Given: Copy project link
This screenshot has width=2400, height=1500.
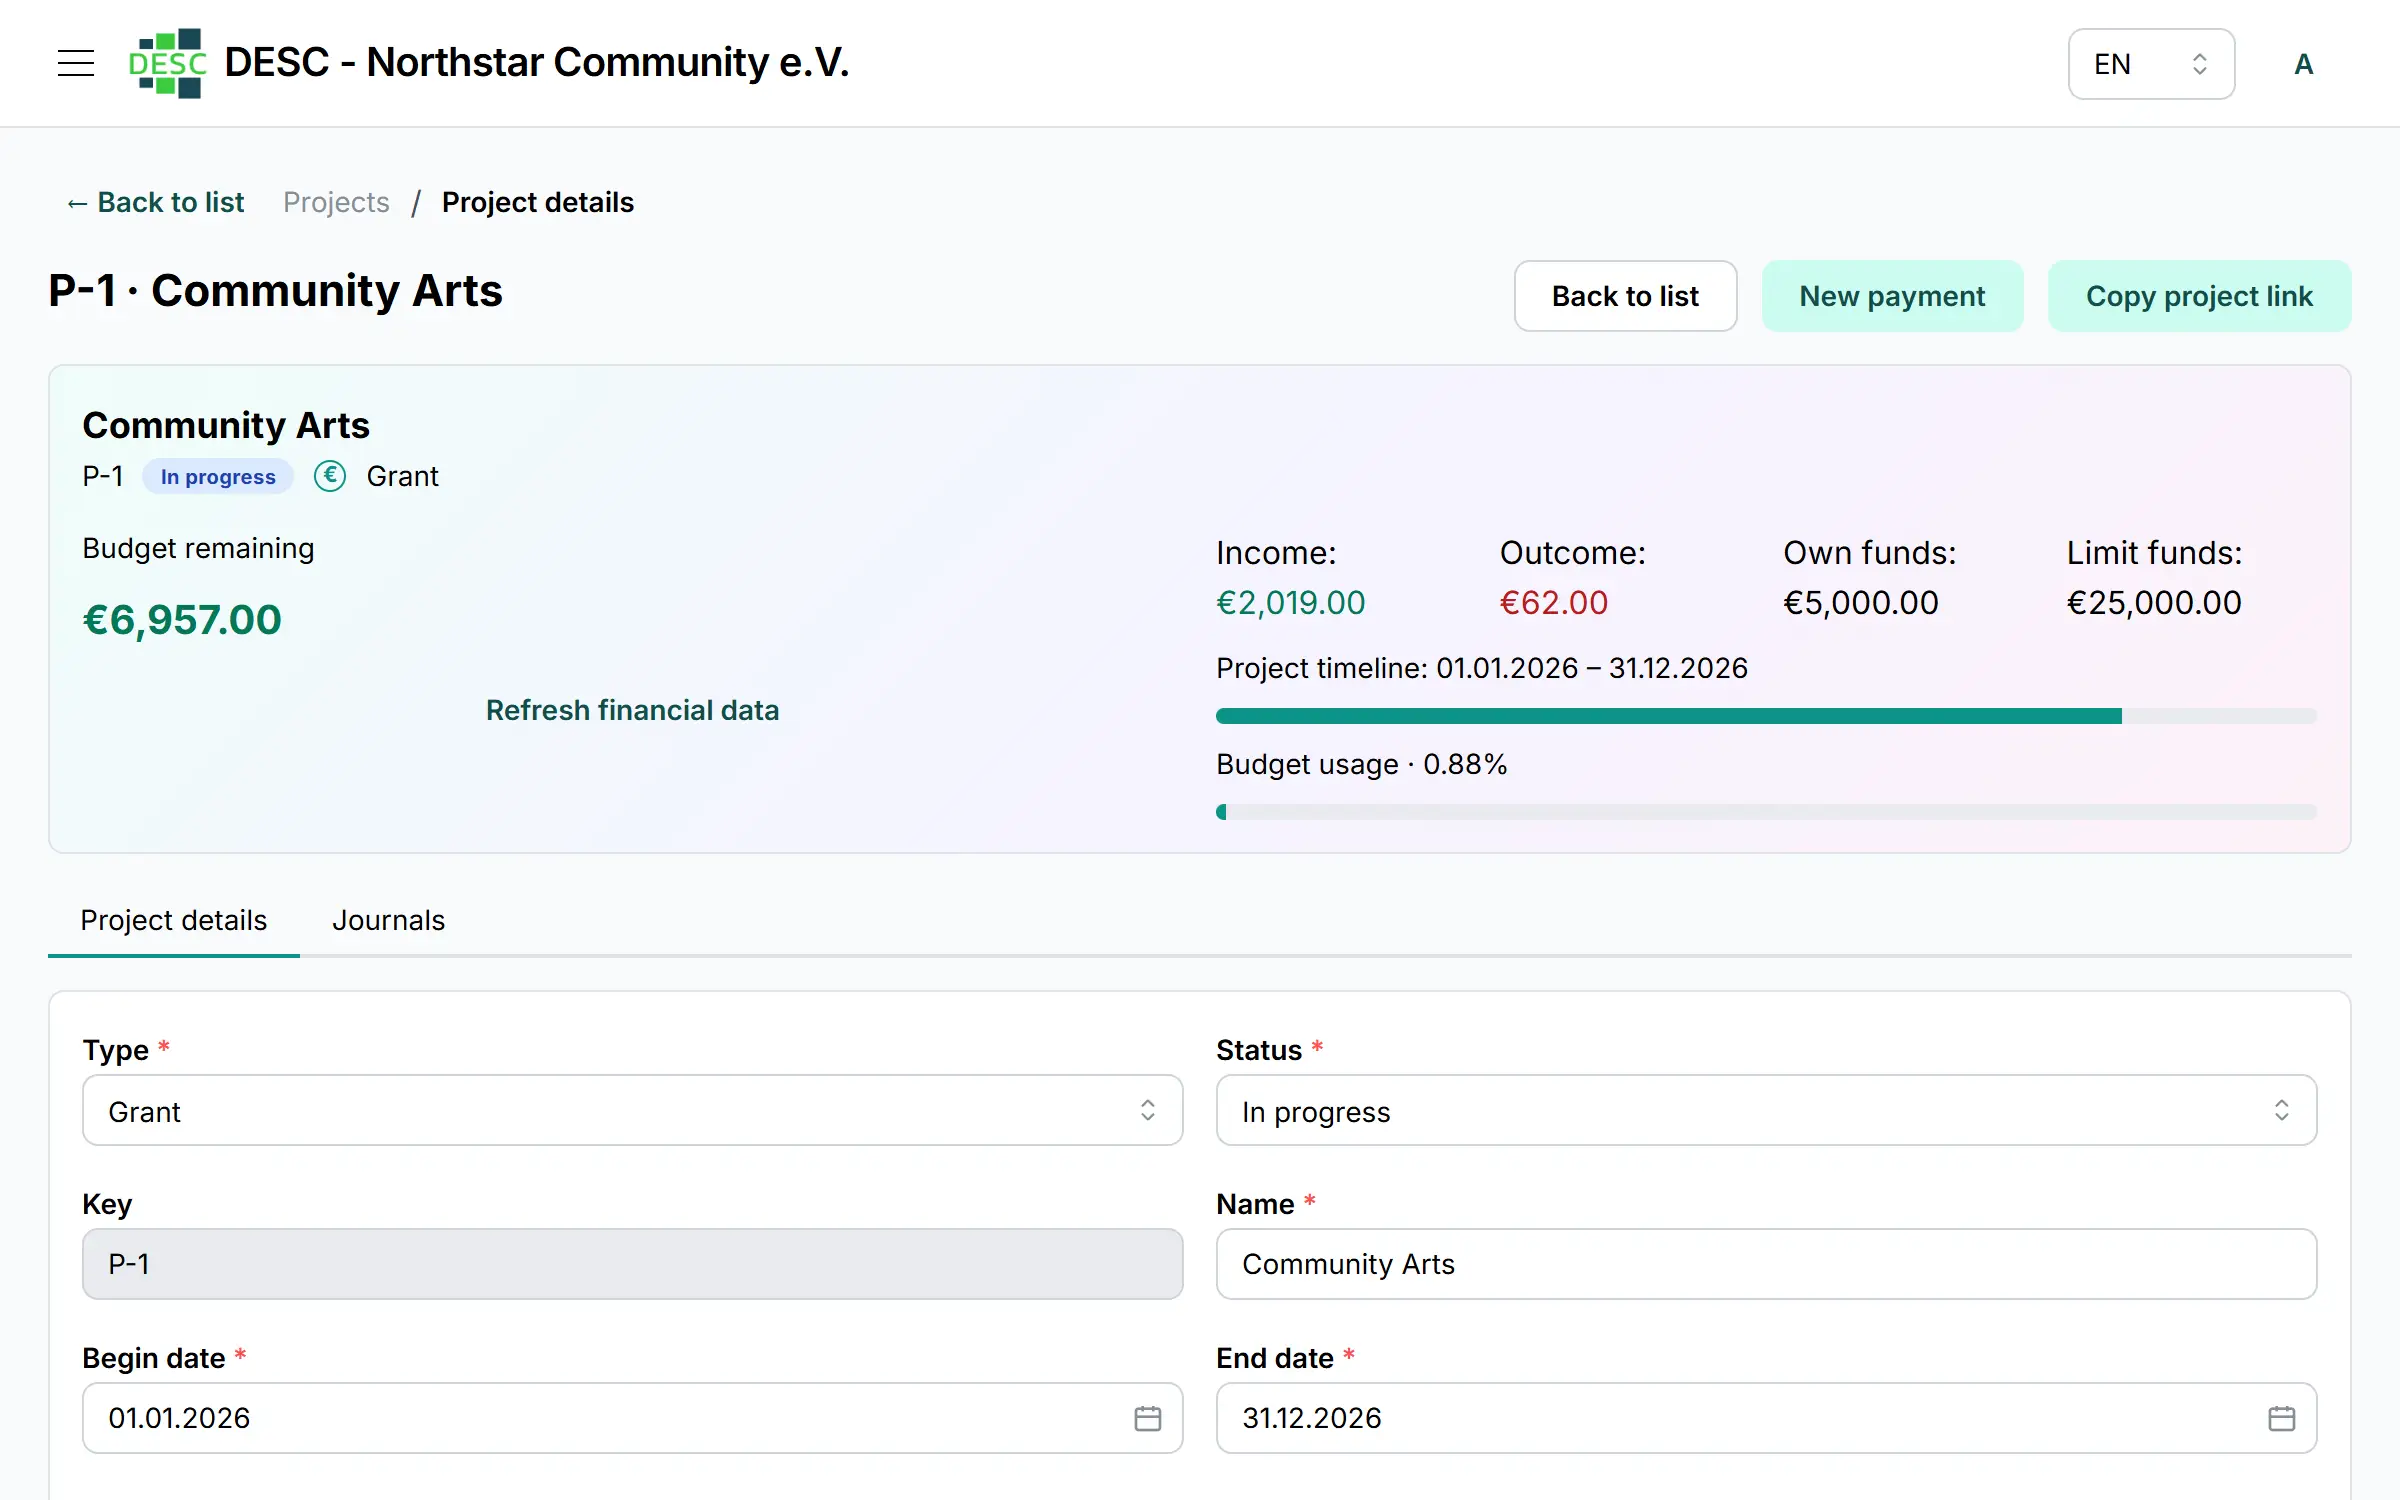Looking at the screenshot, I should pos(2199,296).
